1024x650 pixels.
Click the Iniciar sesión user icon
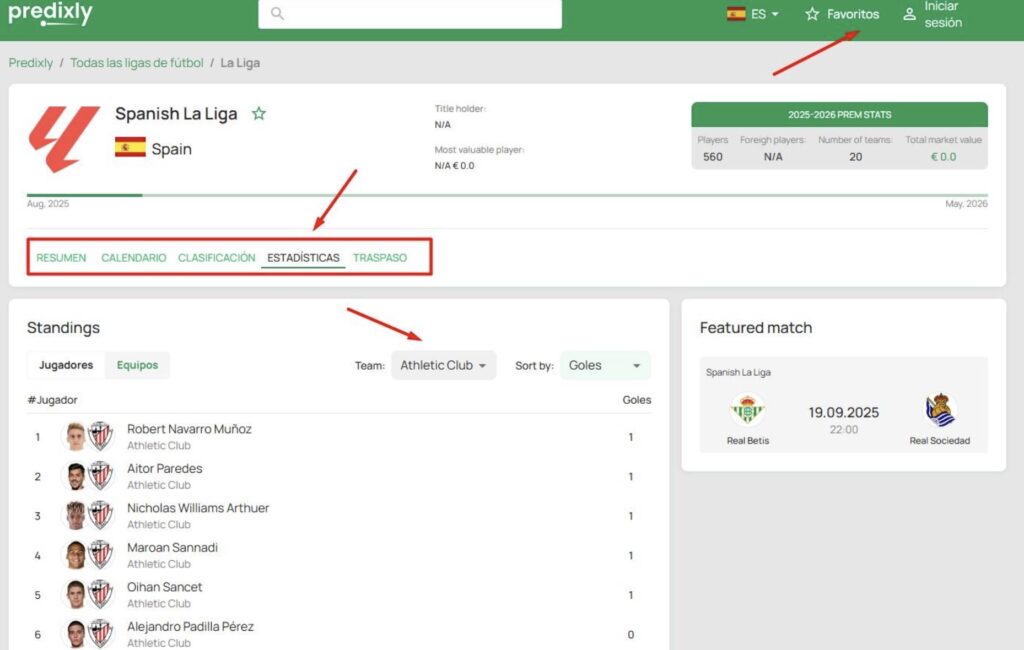click(909, 14)
